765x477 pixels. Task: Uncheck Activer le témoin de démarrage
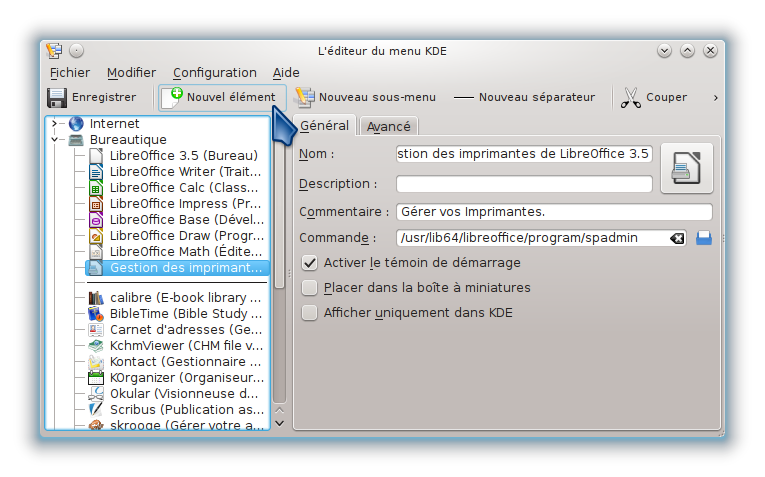click(309, 263)
